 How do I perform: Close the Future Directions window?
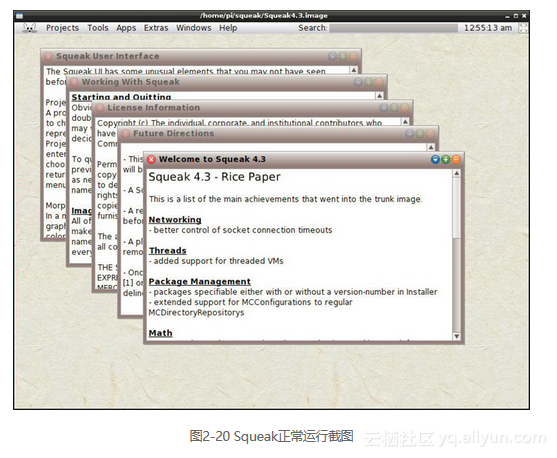(125, 134)
